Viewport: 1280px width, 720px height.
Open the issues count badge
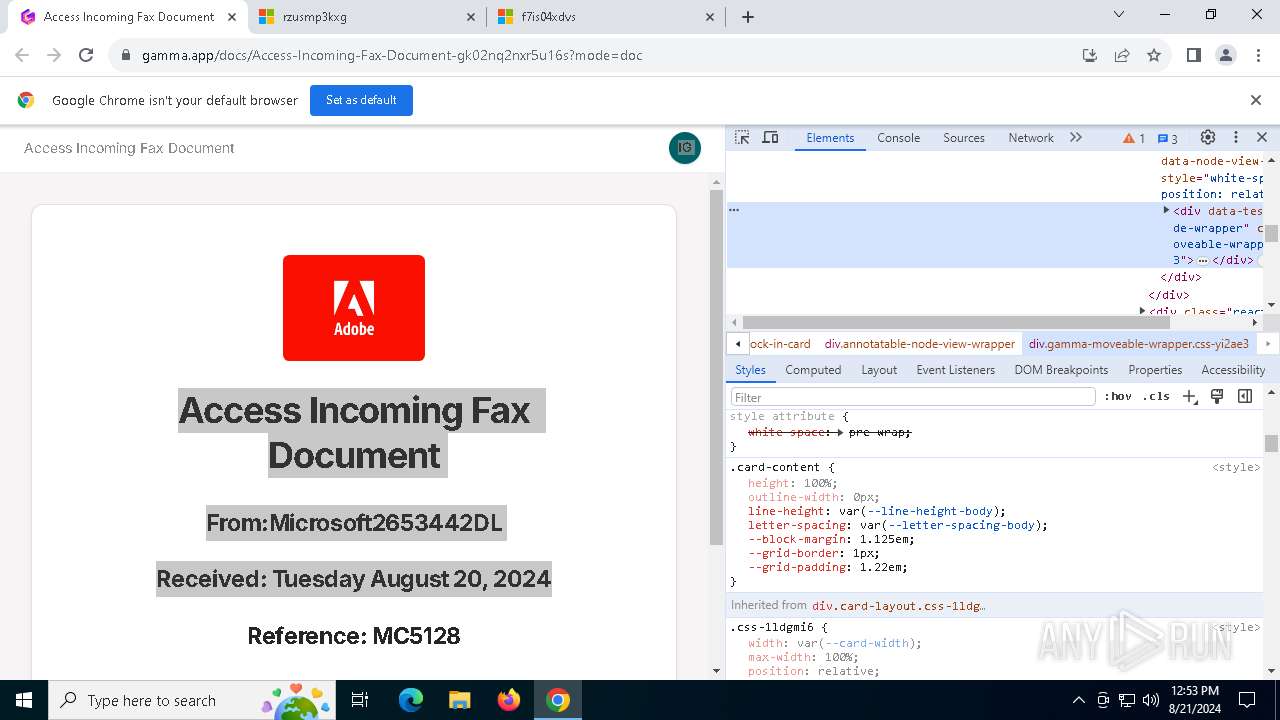coord(1168,138)
